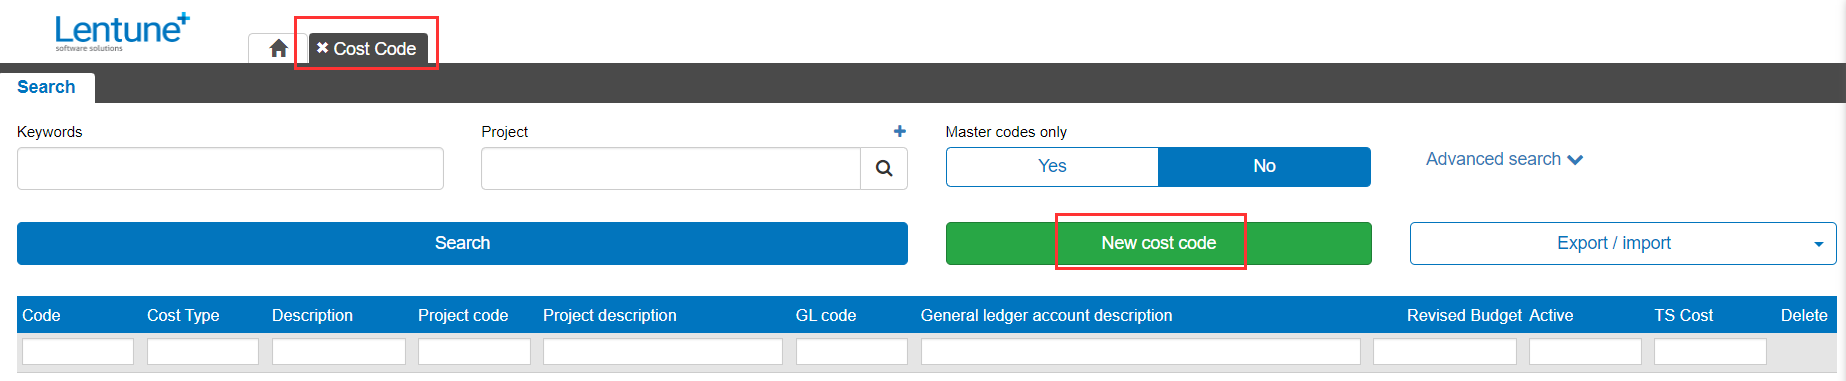Sort by the Active column header
Image resolution: width=1846 pixels, height=381 pixels.
(1551, 315)
